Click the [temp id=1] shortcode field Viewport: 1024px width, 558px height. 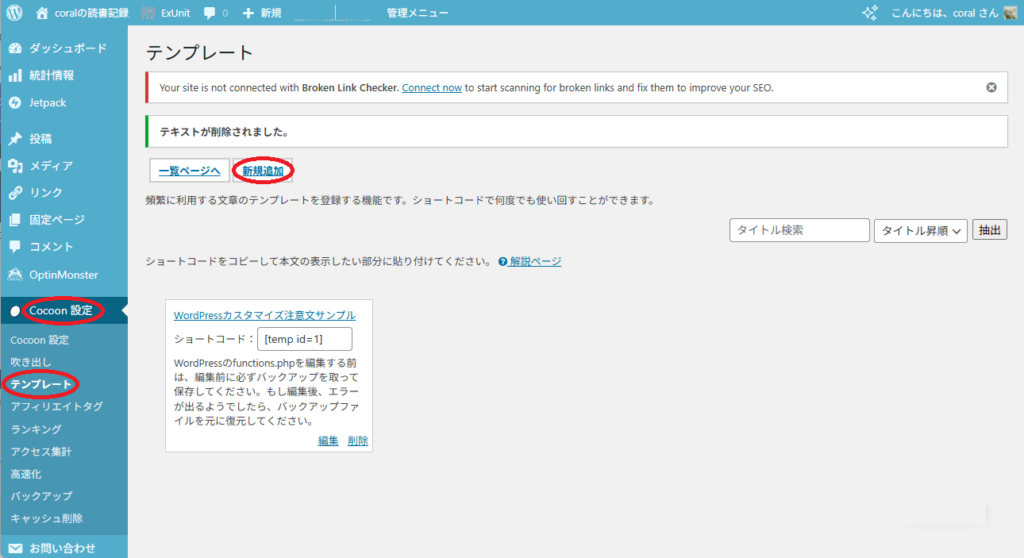pos(304,339)
